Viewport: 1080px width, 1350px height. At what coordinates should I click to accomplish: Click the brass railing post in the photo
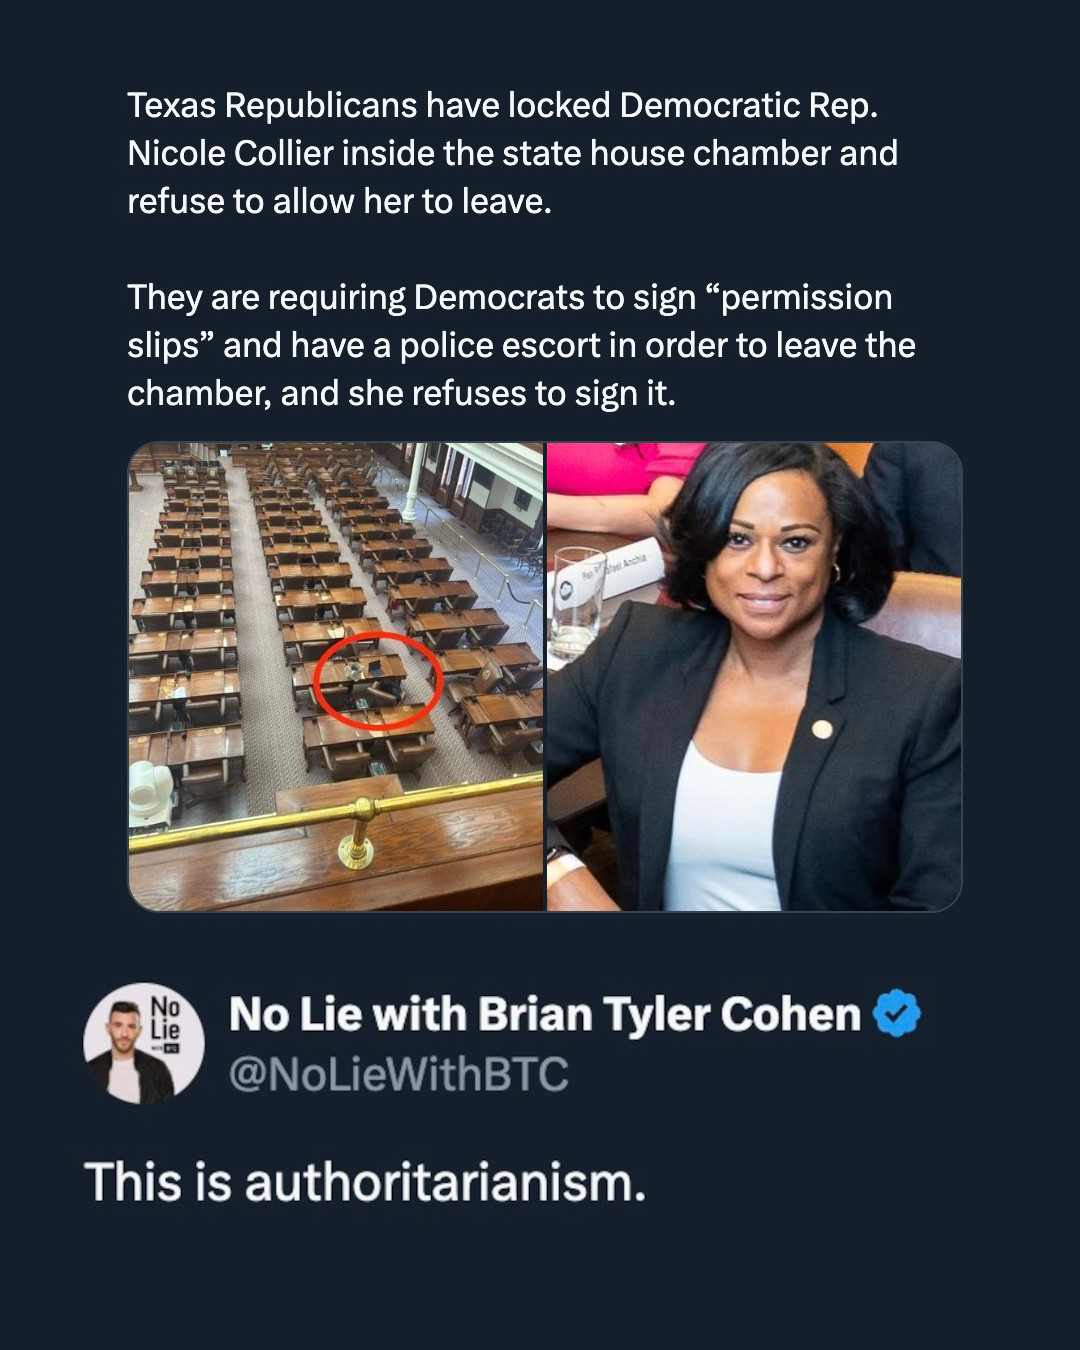pos(357,835)
